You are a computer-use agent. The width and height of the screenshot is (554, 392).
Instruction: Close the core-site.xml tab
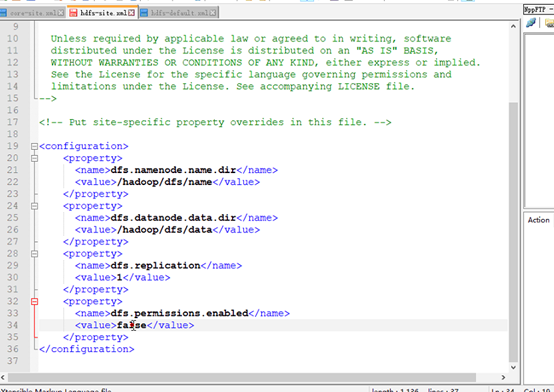coord(61,13)
